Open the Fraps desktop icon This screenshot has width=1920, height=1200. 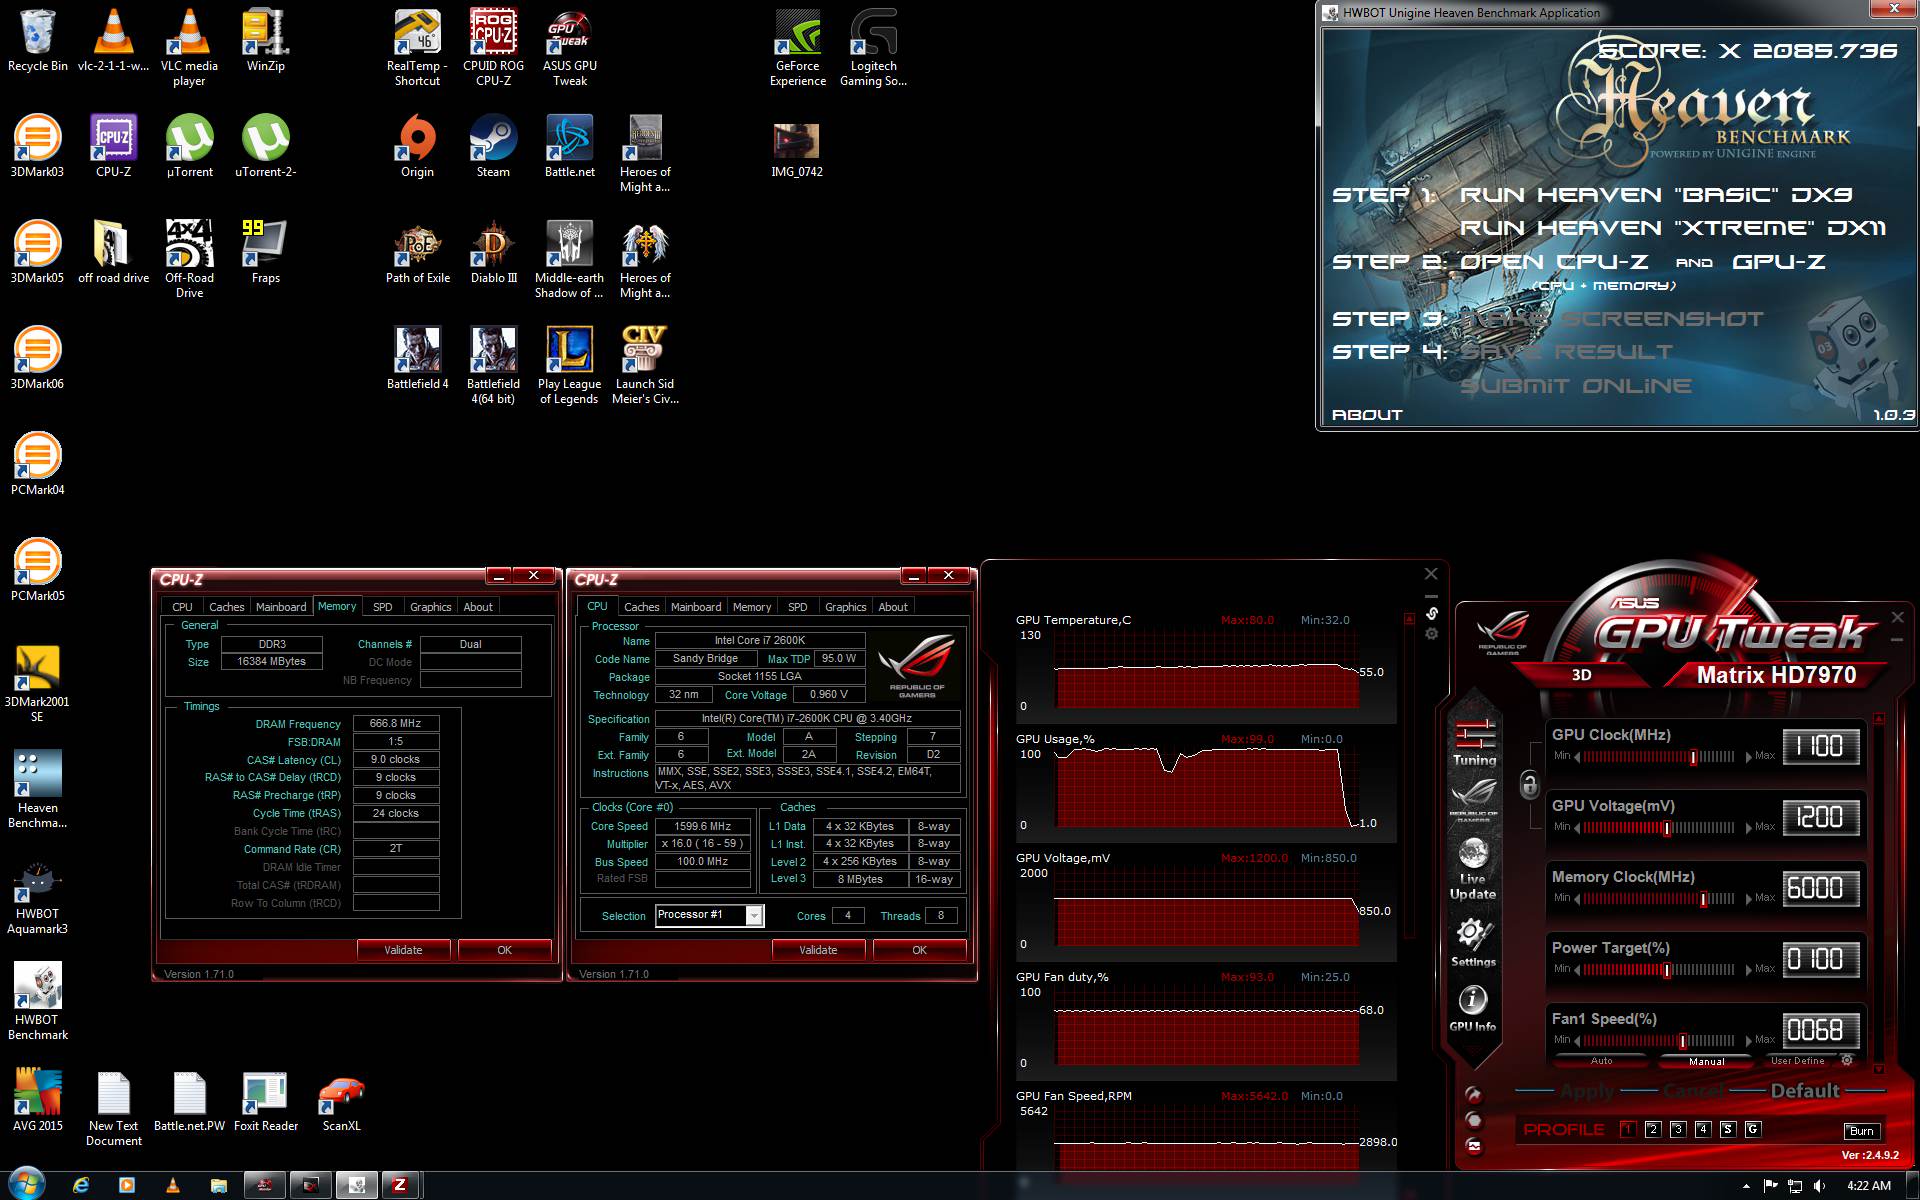(265, 252)
